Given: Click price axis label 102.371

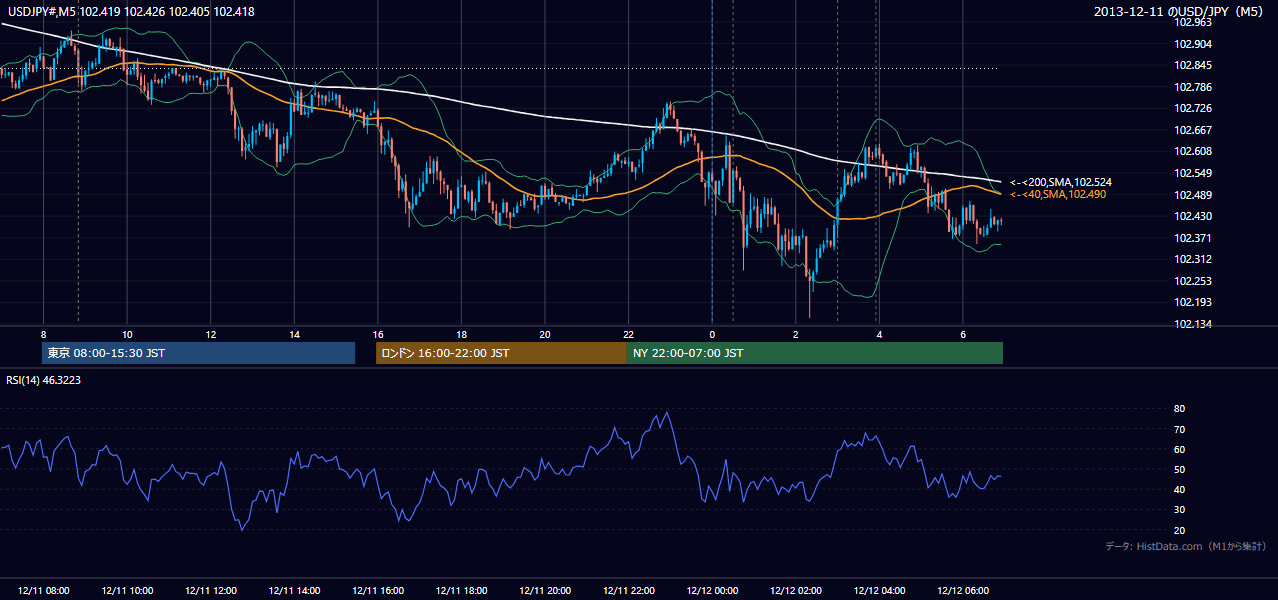Looking at the screenshot, I should pos(1192,238).
